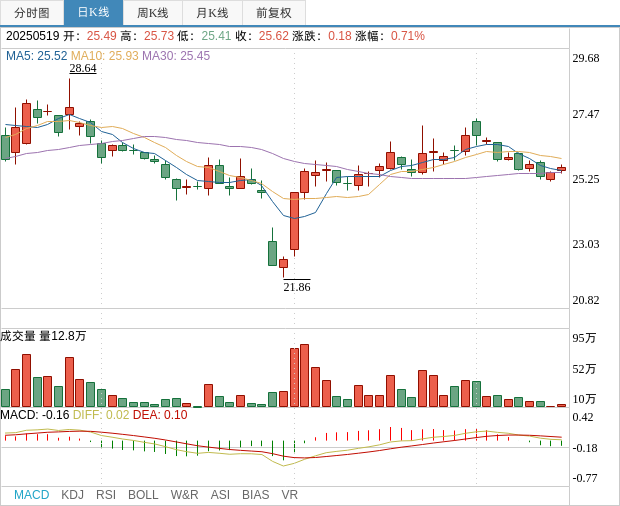Click the candlestick with the 28.64 high
The image size is (620, 506).
pos(70,104)
